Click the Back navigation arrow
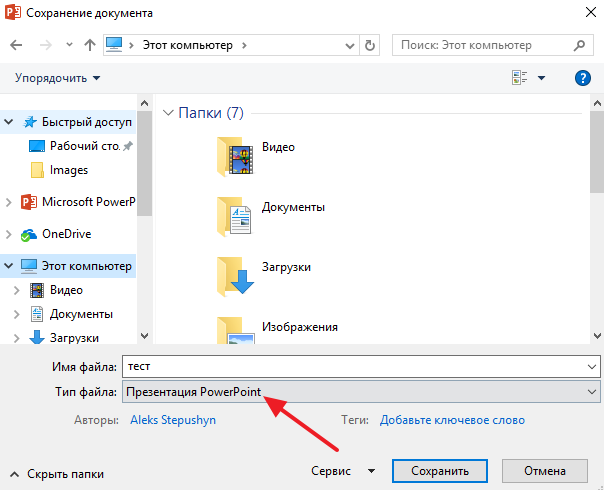Image resolution: width=604 pixels, height=490 pixels. (x=17, y=46)
